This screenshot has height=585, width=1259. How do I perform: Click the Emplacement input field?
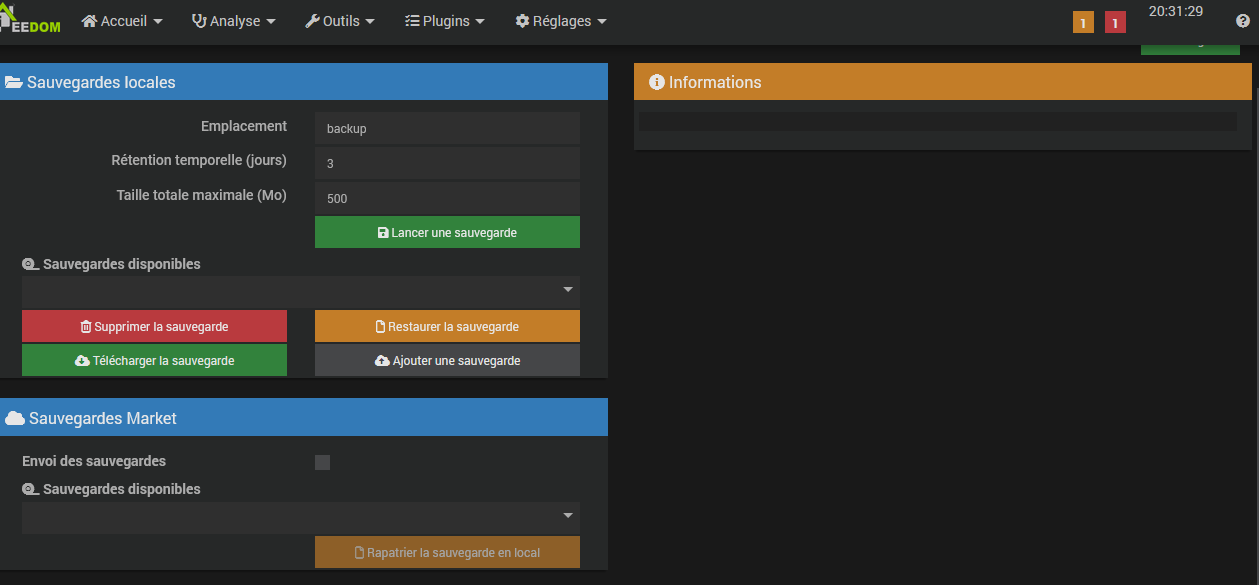pyautogui.click(x=447, y=128)
